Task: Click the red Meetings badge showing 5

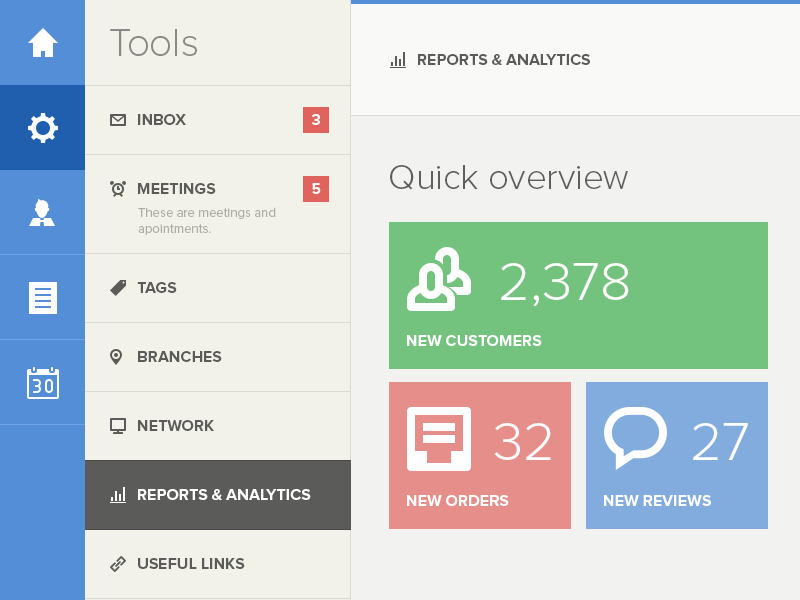Action: 316,189
